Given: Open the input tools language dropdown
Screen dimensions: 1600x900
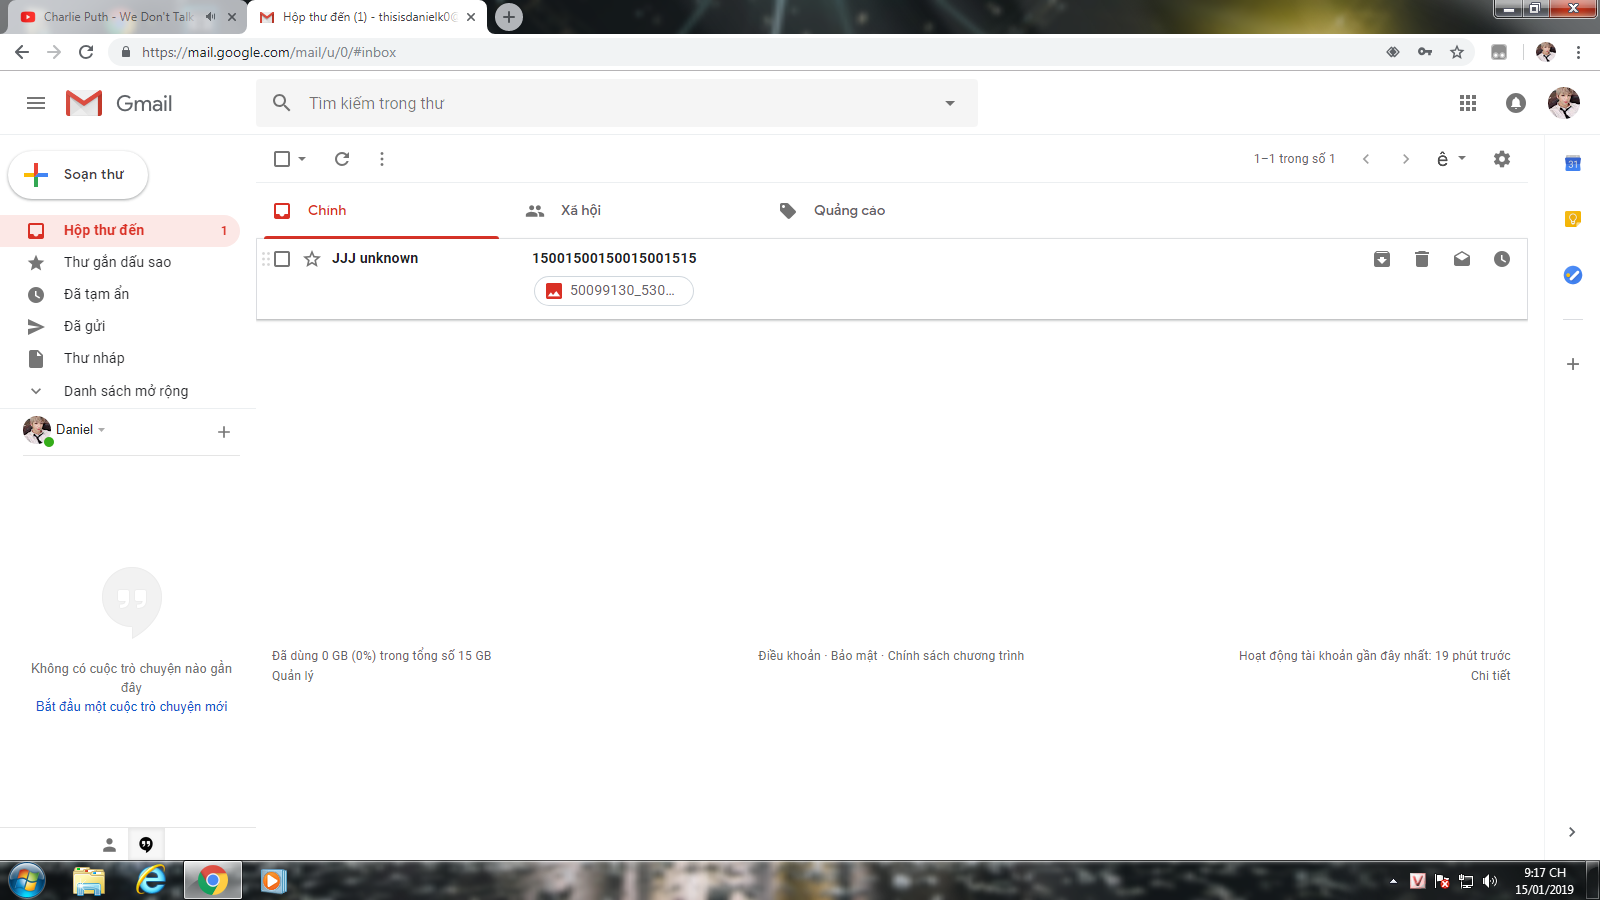Looking at the screenshot, I should click(x=1451, y=159).
